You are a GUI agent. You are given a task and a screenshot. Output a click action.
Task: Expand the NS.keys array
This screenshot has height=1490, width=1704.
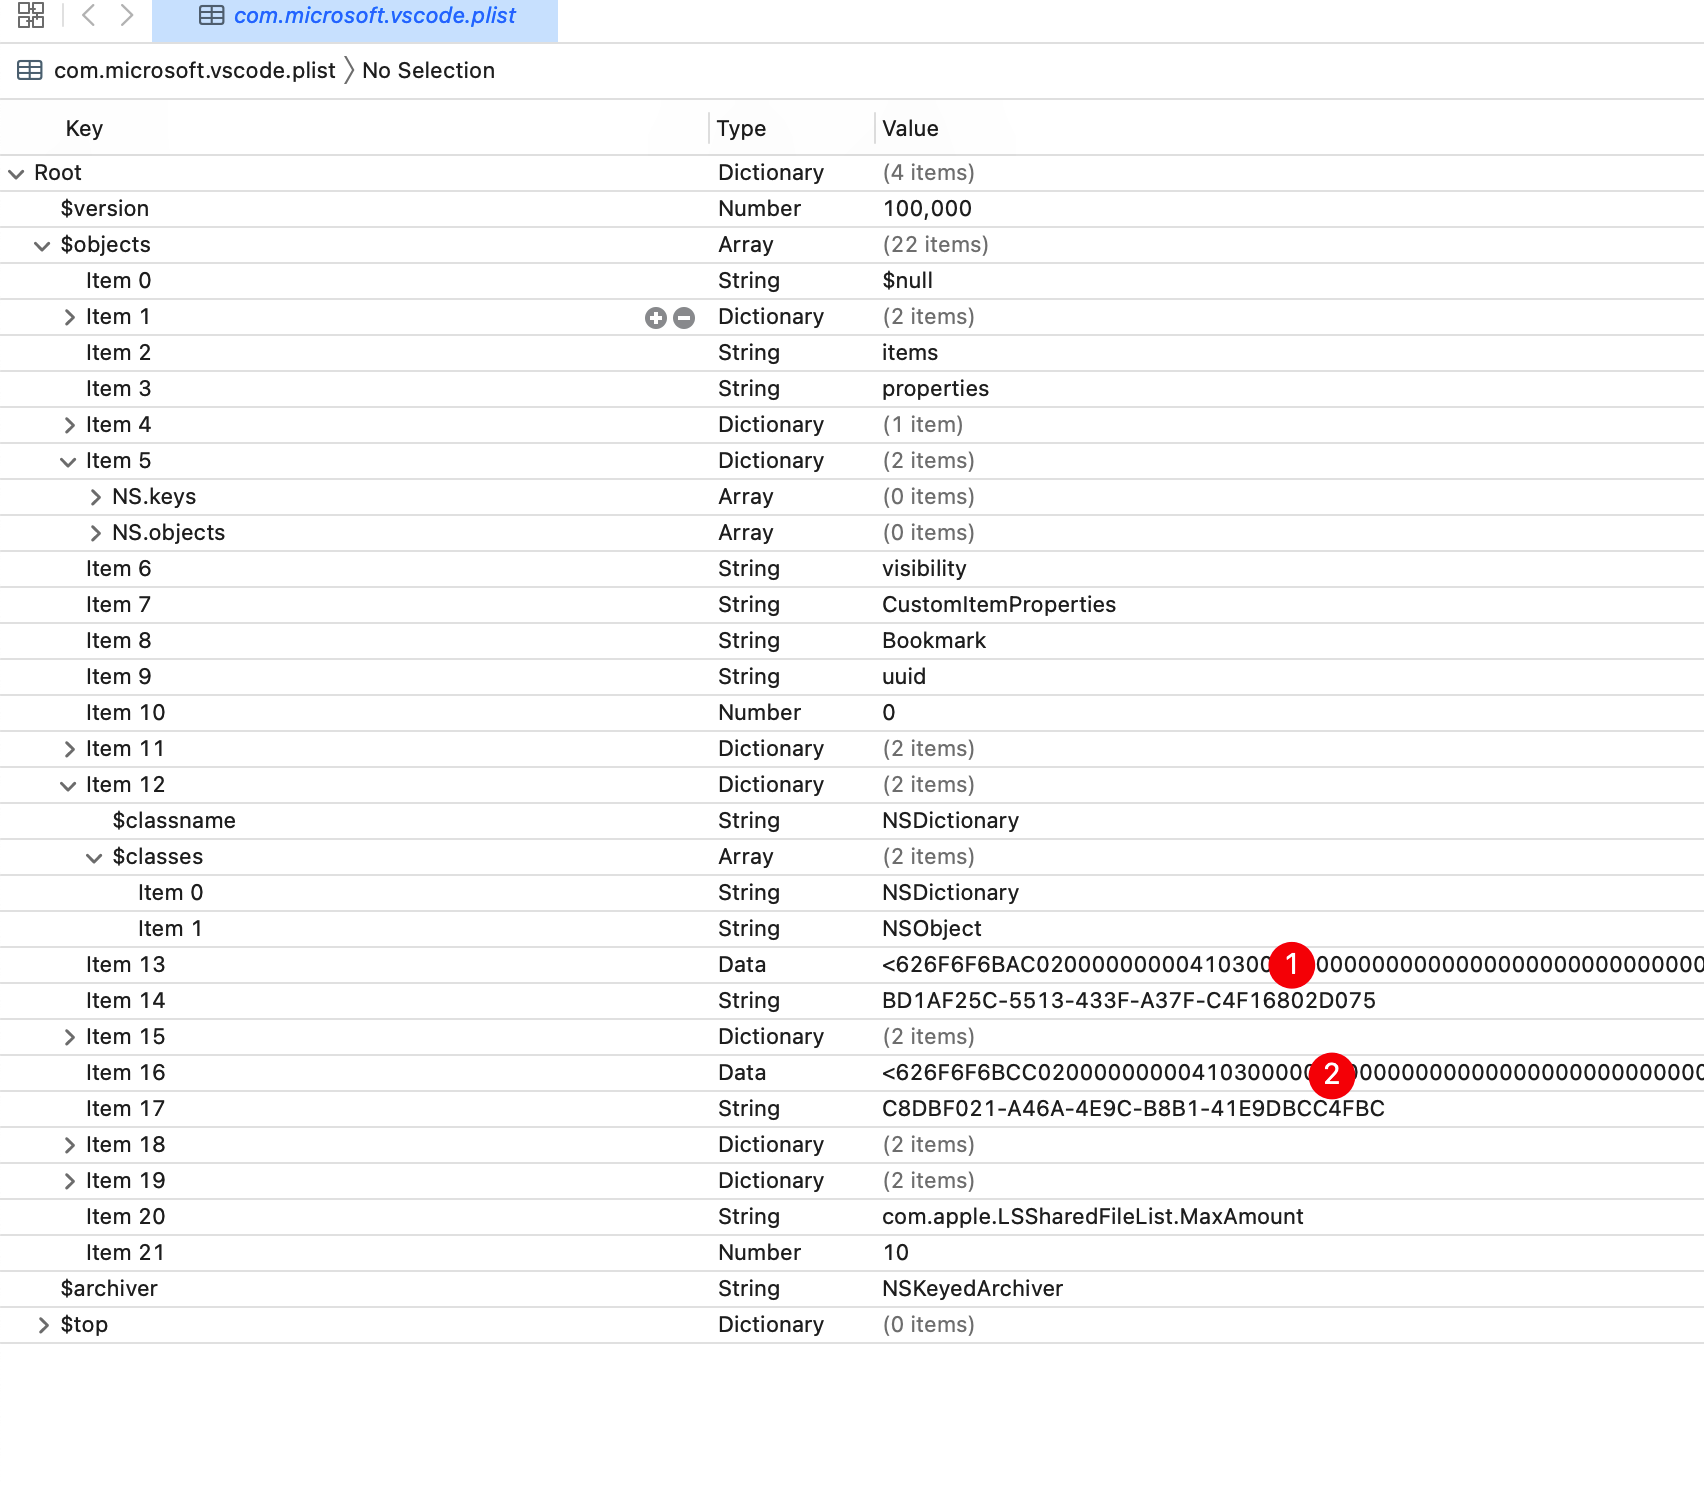coord(95,497)
